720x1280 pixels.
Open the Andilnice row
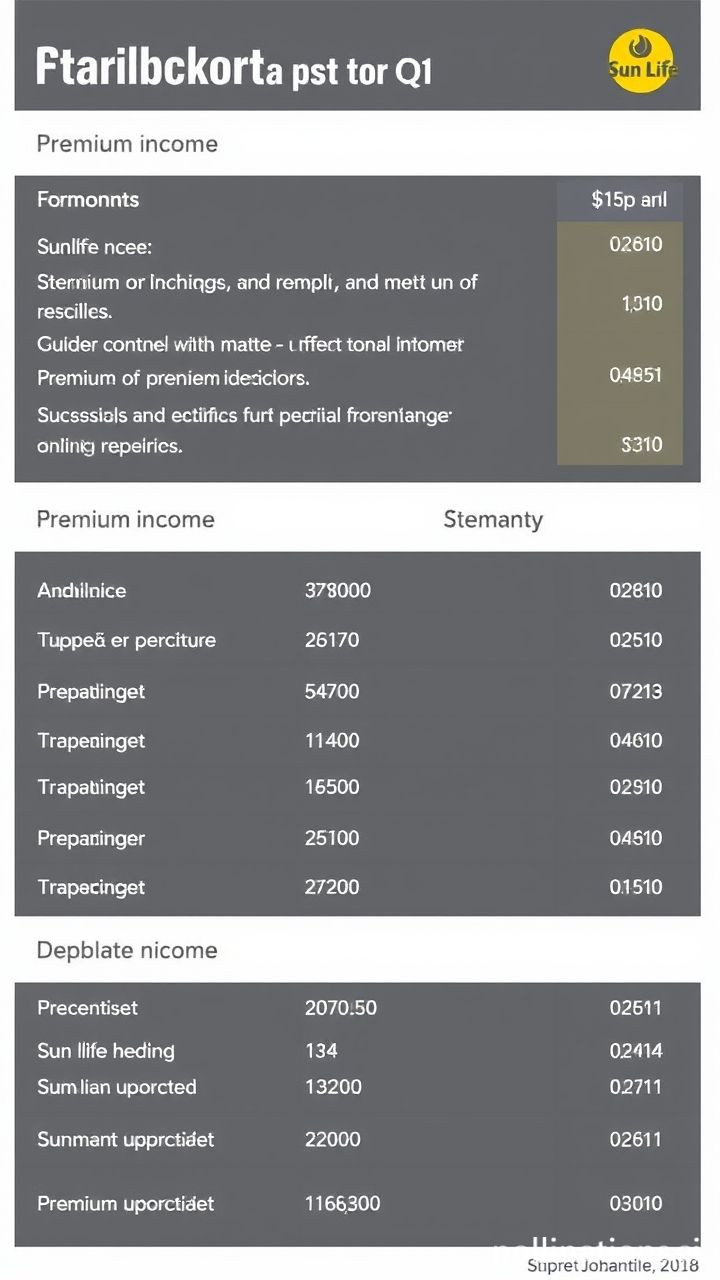tap(82, 591)
